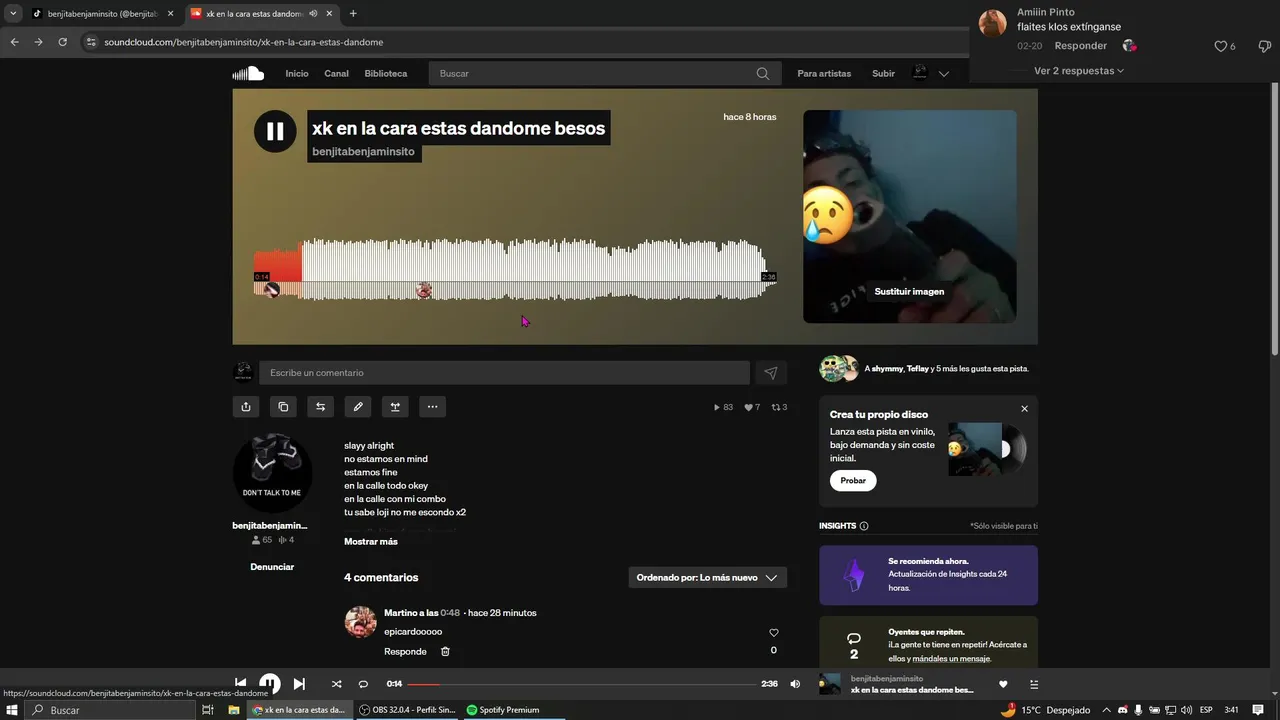Show hidden system tray icons
Screen dimensions: 1280x720
(1107, 710)
